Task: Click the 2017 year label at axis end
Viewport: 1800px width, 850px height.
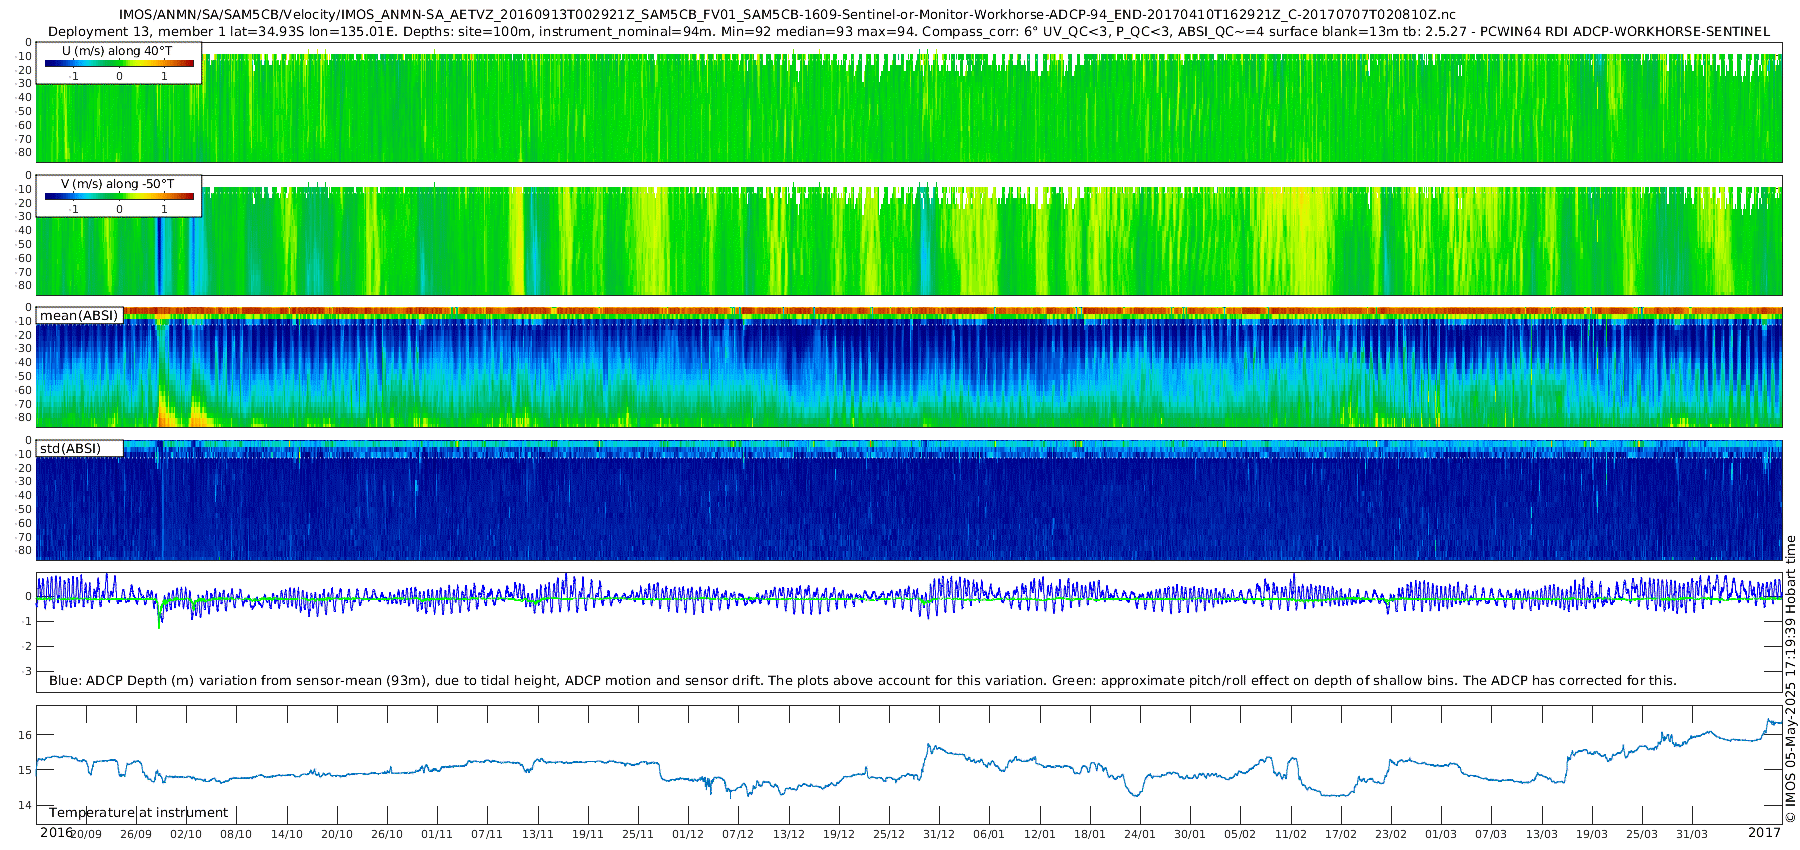Action: point(1764,833)
